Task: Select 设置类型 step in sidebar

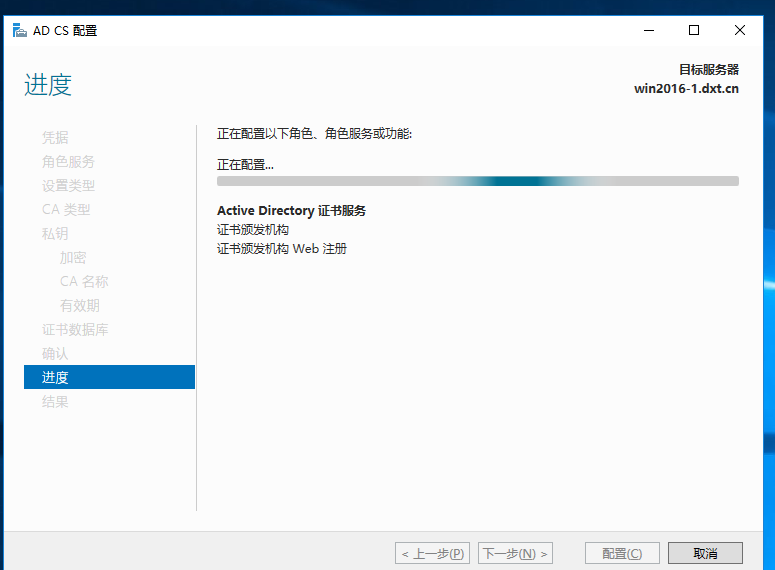Action: 68,185
